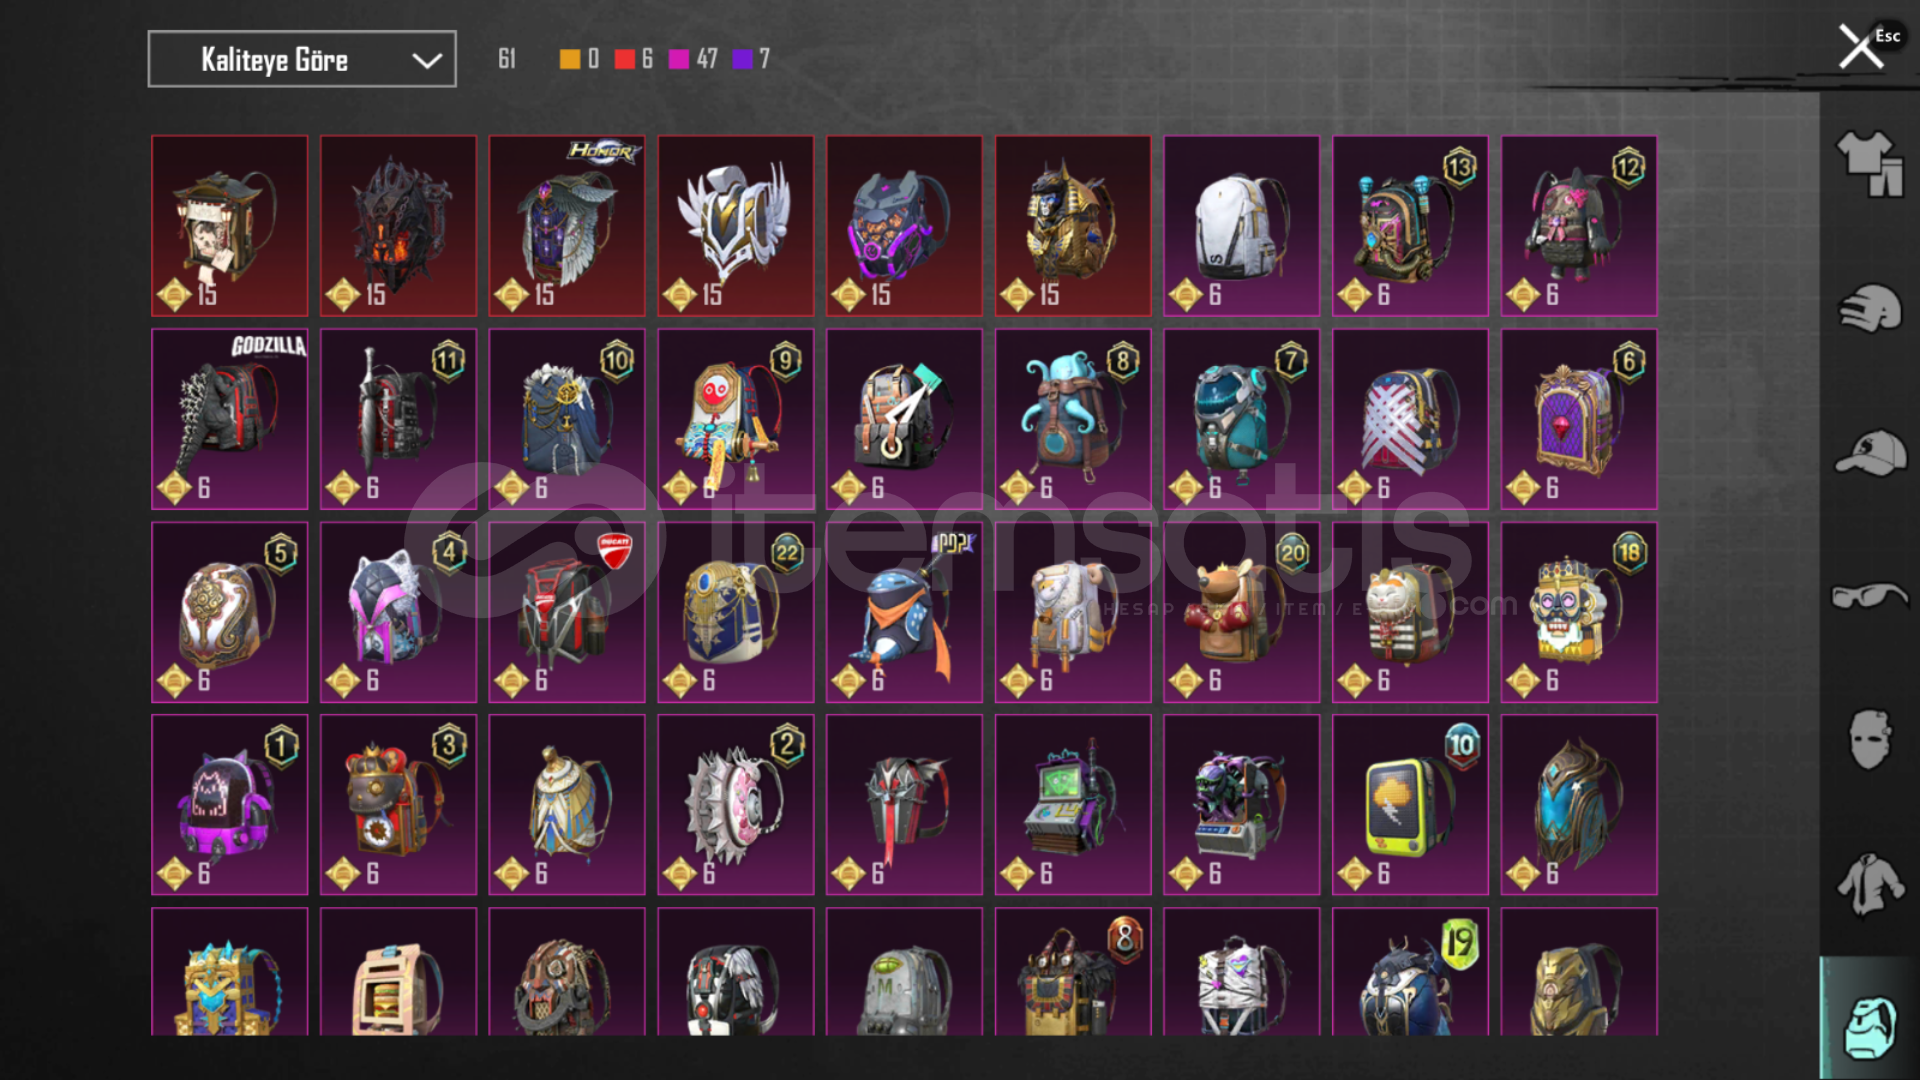Expand the Kaliteye Göre sort dropdown
Image resolution: width=1920 pixels, height=1080 pixels.
(302, 59)
